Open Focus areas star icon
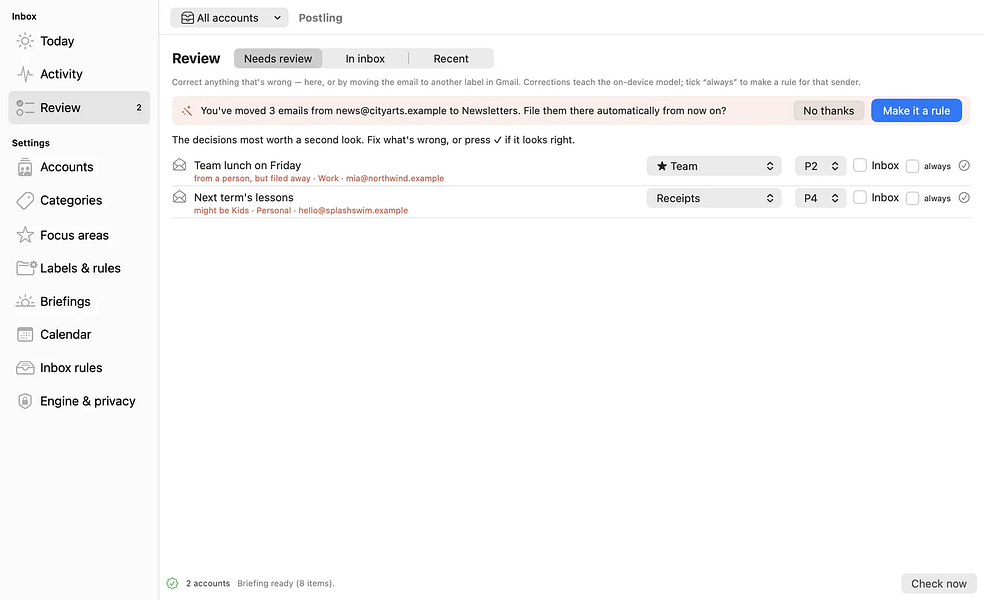This screenshot has width=984, height=600. click(x=25, y=235)
